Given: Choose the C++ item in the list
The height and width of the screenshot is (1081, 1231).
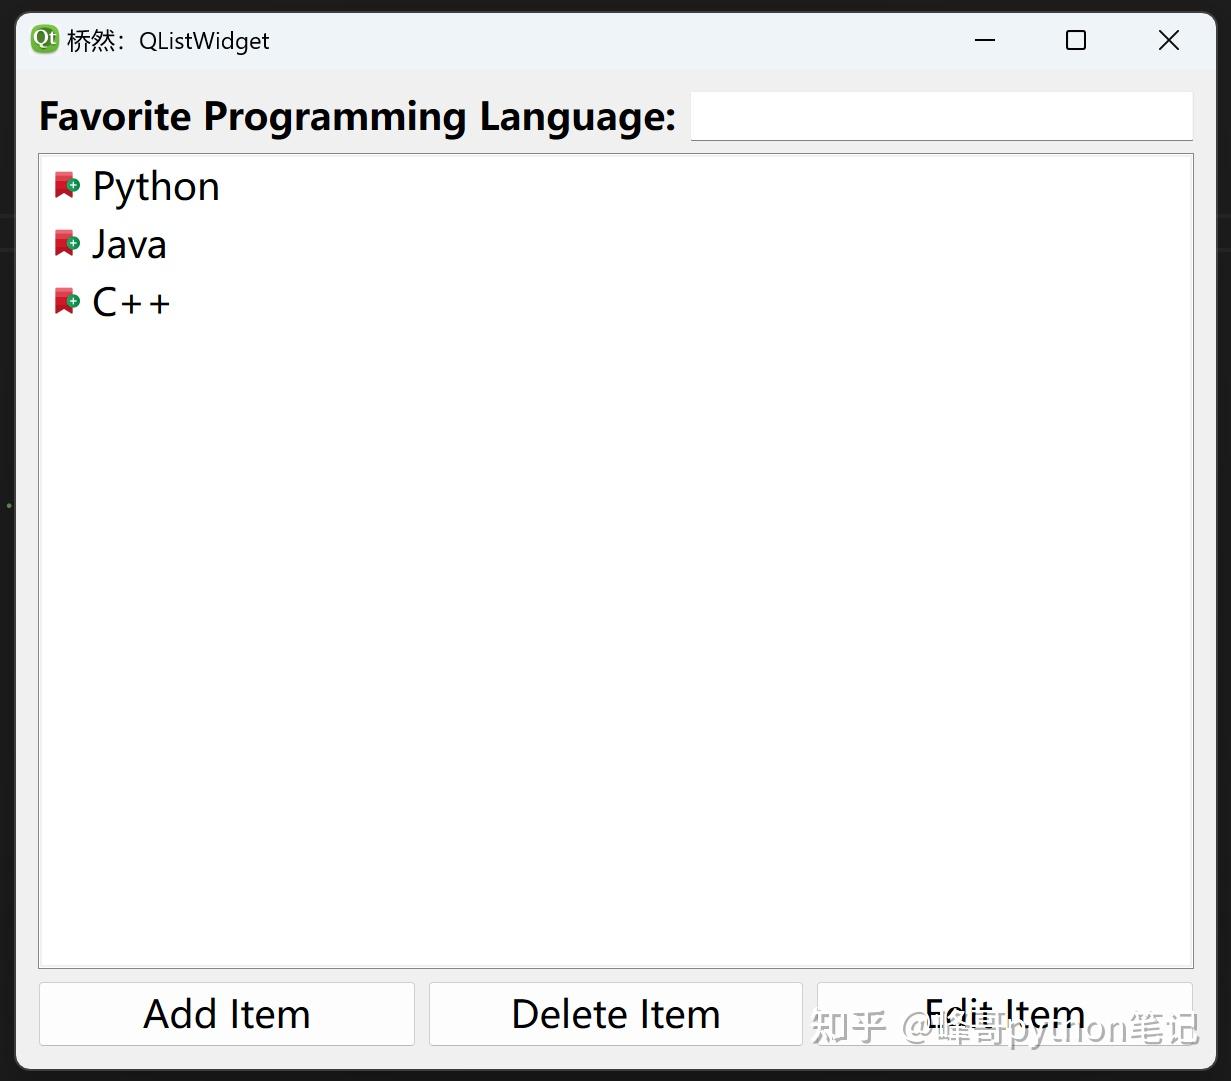Looking at the screenshot, I should pos(131,303).
